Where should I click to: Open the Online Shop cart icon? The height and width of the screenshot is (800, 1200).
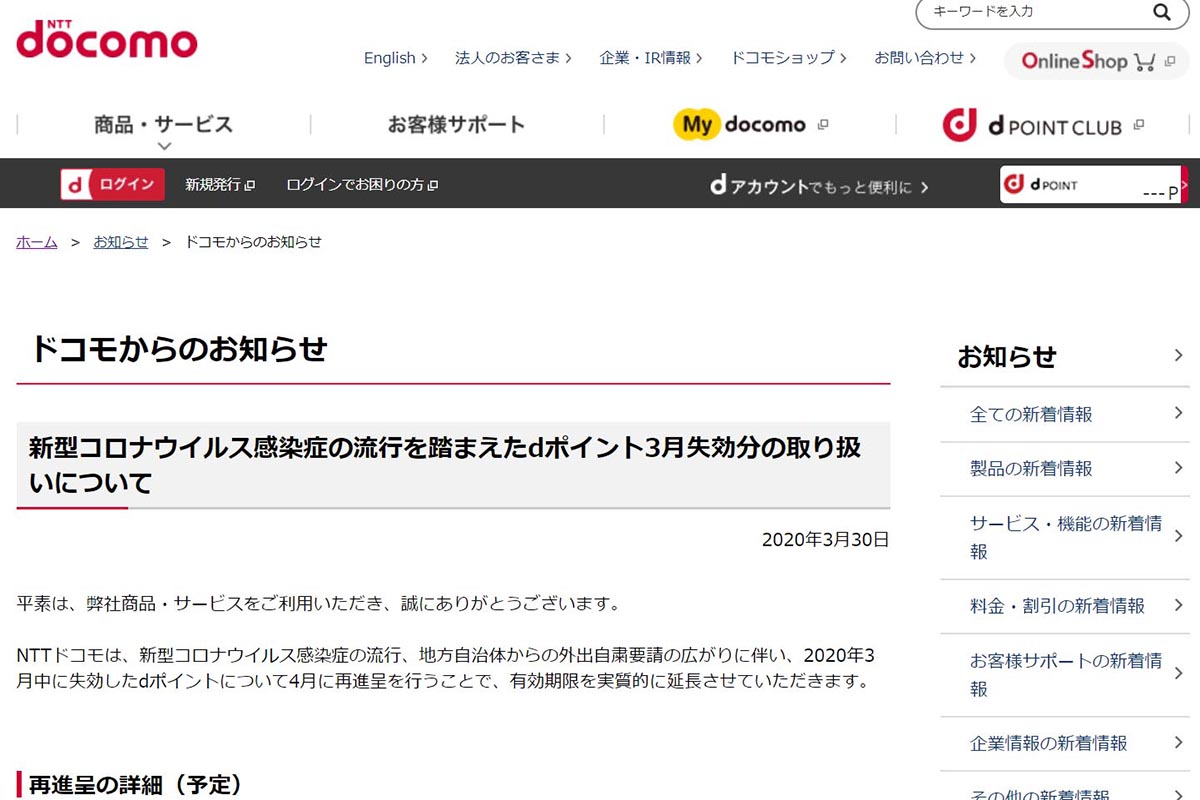point(1144,62)
